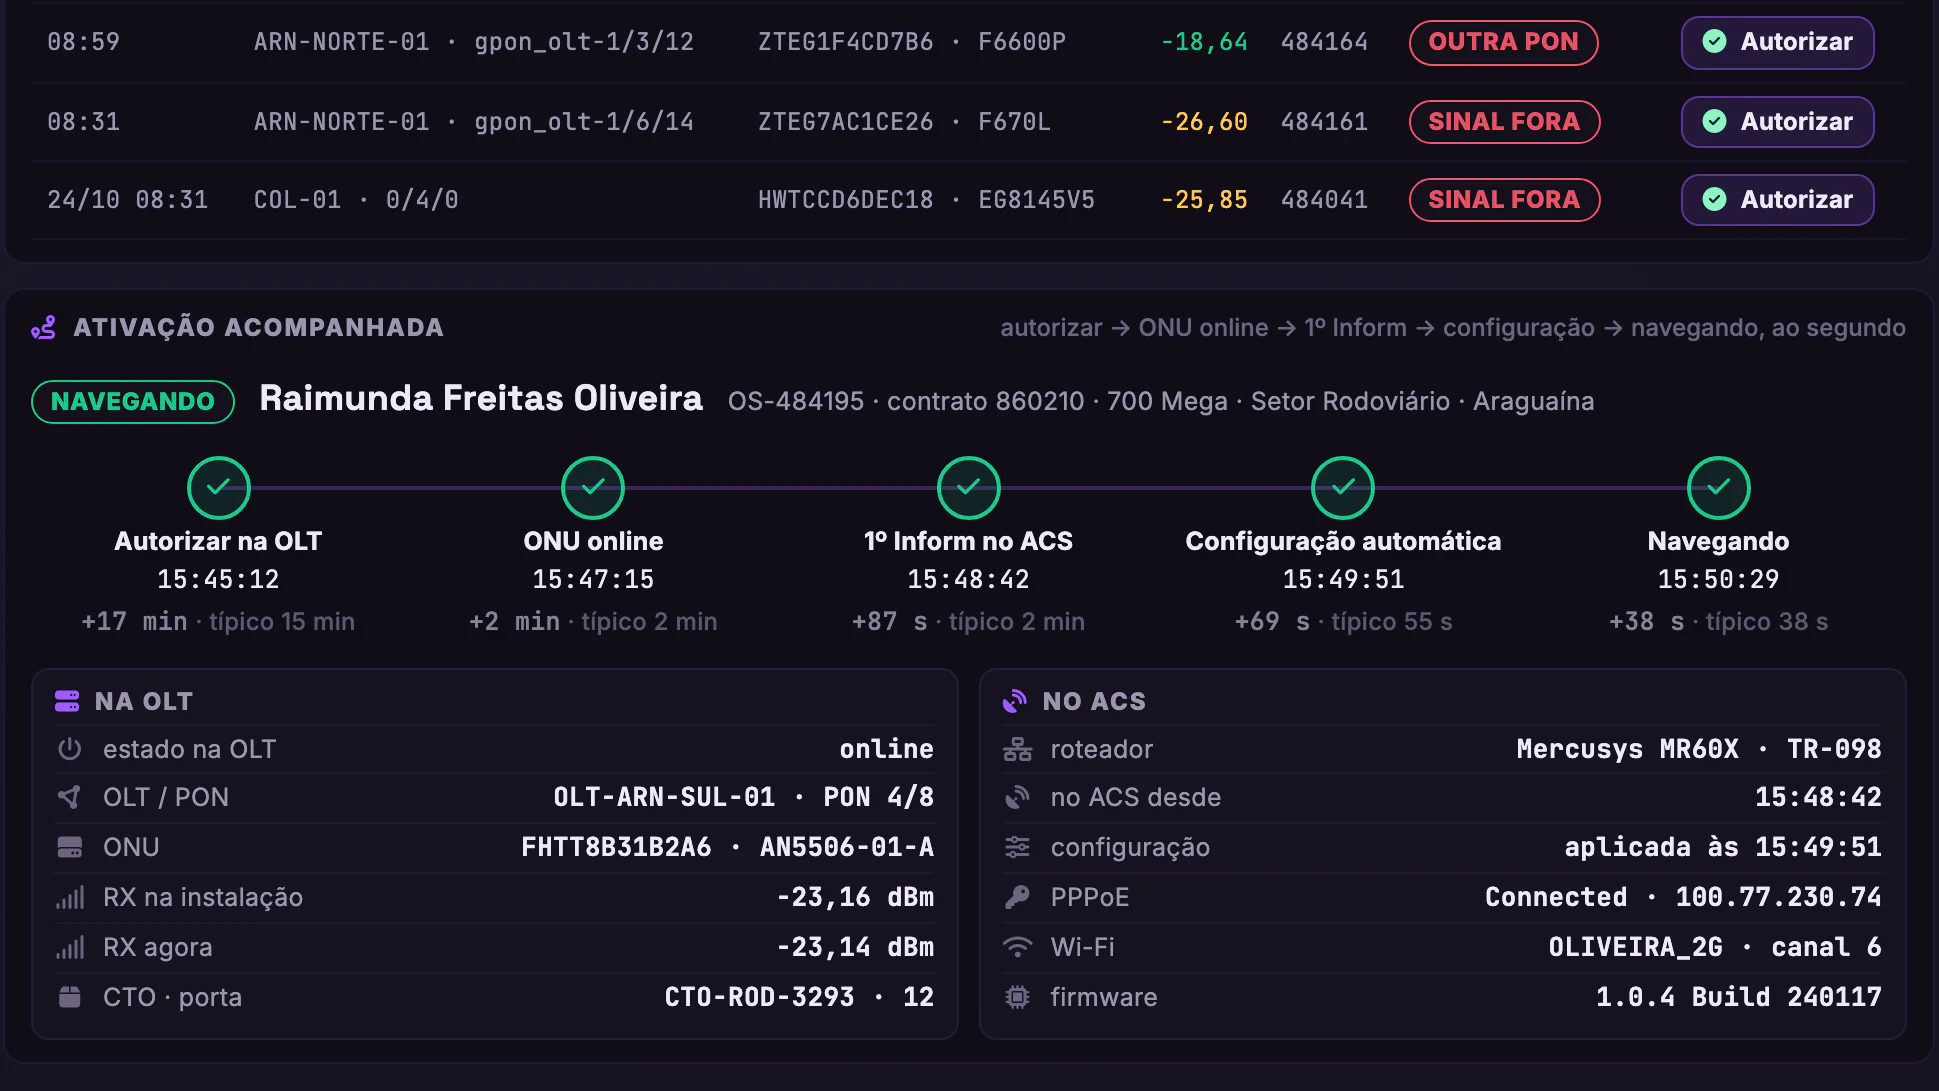Select the 1º Inform no ACS step marker
Image resolution: width=1939 pixels, height=1091 pixels.
coord(968,488)
